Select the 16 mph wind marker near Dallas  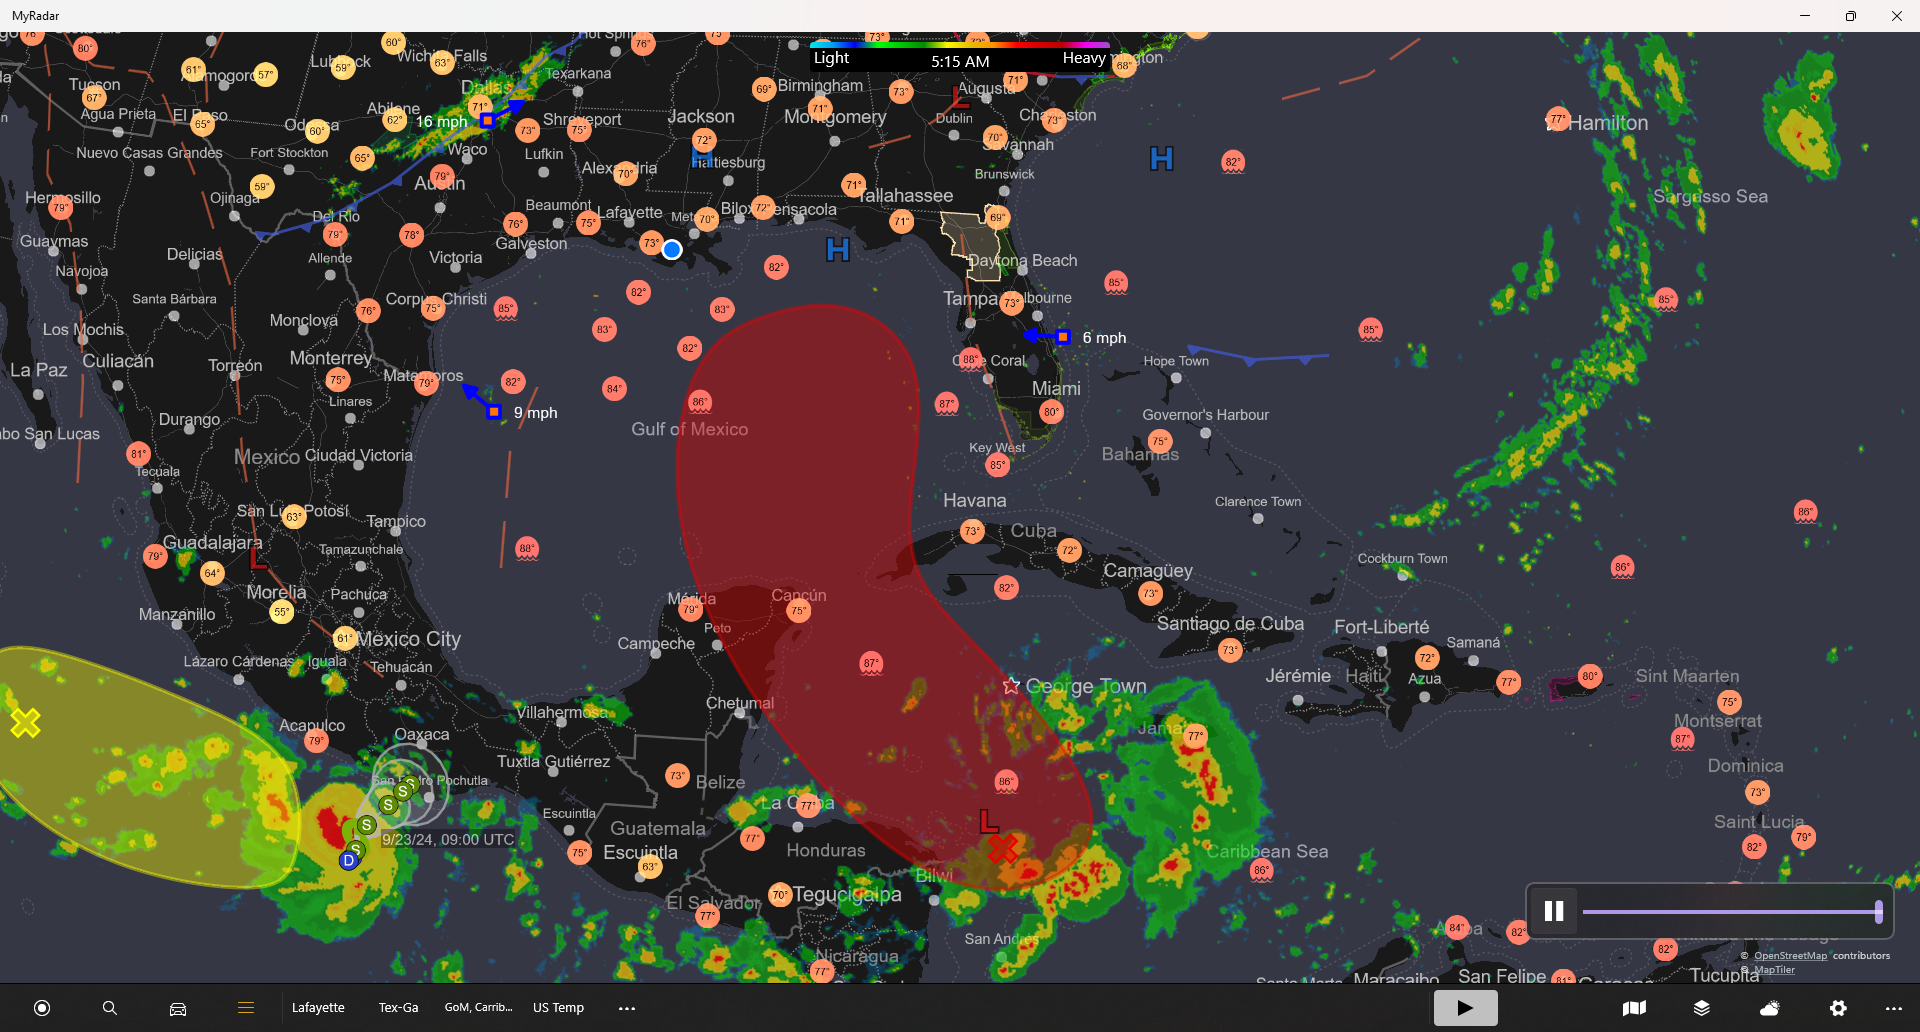coord(487,121)
